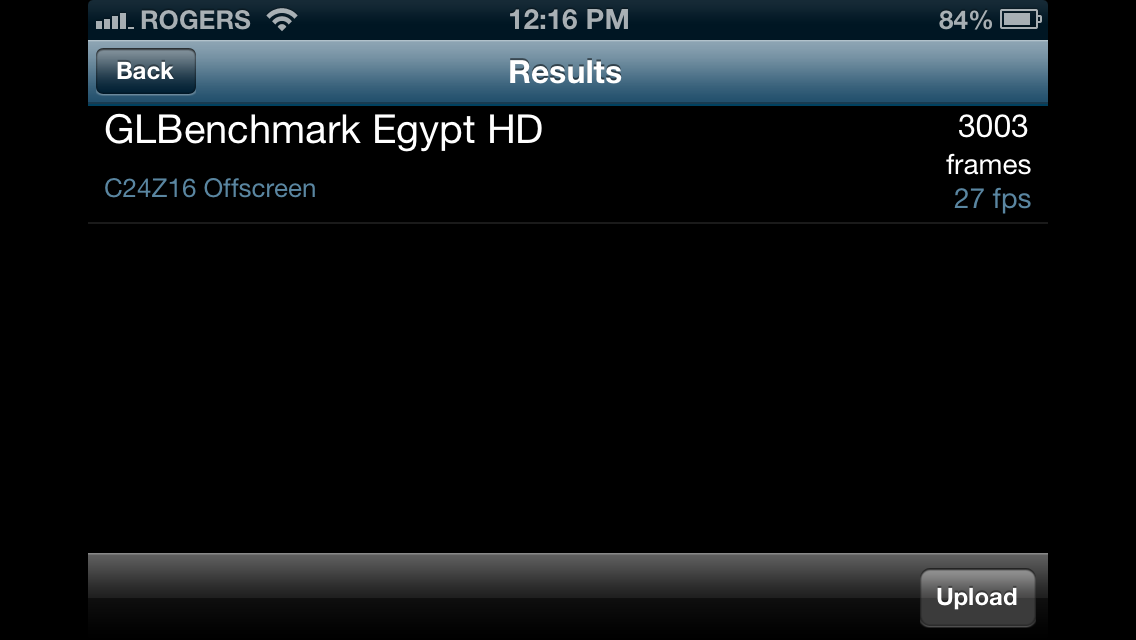Tap the Wi-Fi status icon
Image resolution: width=1136 pixels, height=640 pixels.
(282, 20)
